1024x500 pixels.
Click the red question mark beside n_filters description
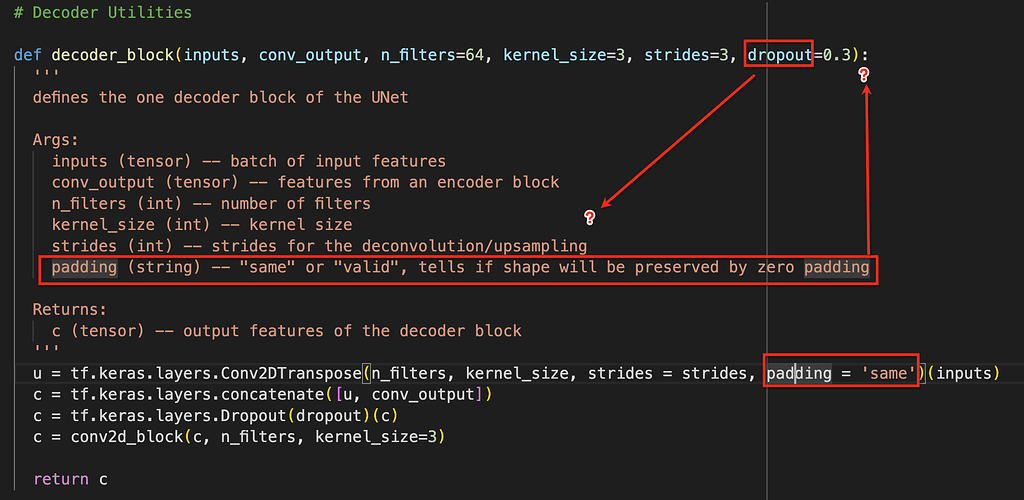click(590, 216)
